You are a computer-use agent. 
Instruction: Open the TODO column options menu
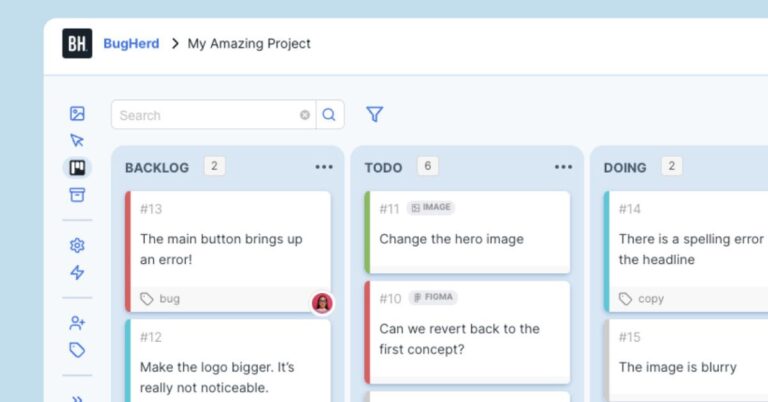pyautogui.click(x=563, y=167)
